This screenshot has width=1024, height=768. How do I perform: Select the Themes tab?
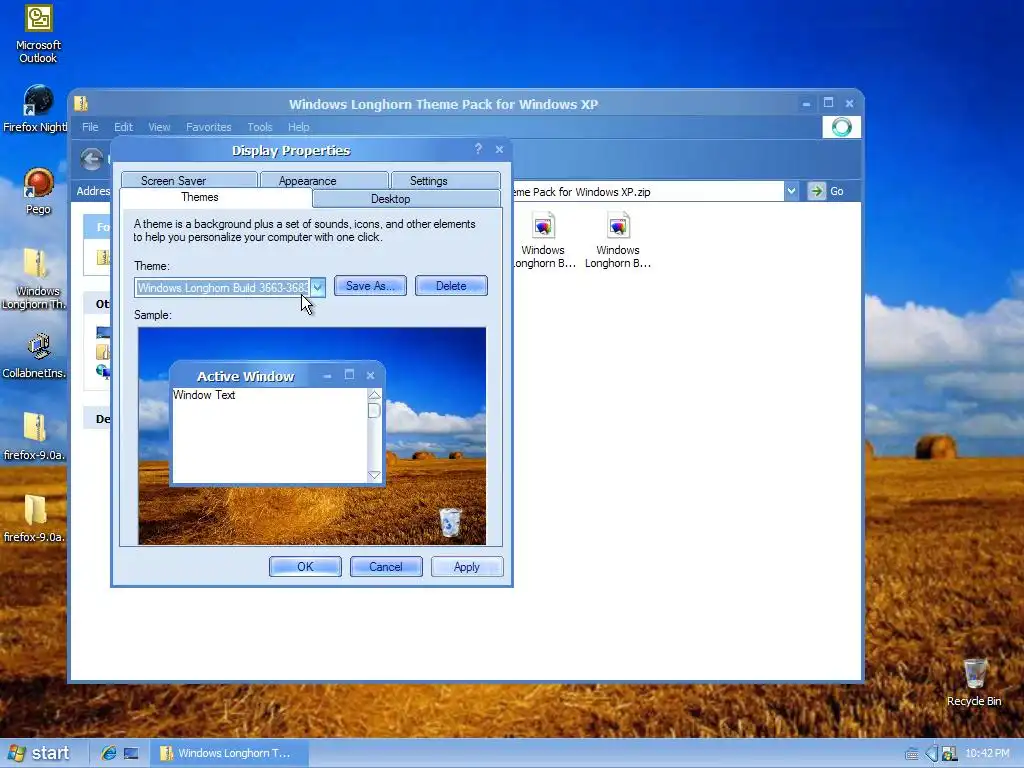[216, 197]
